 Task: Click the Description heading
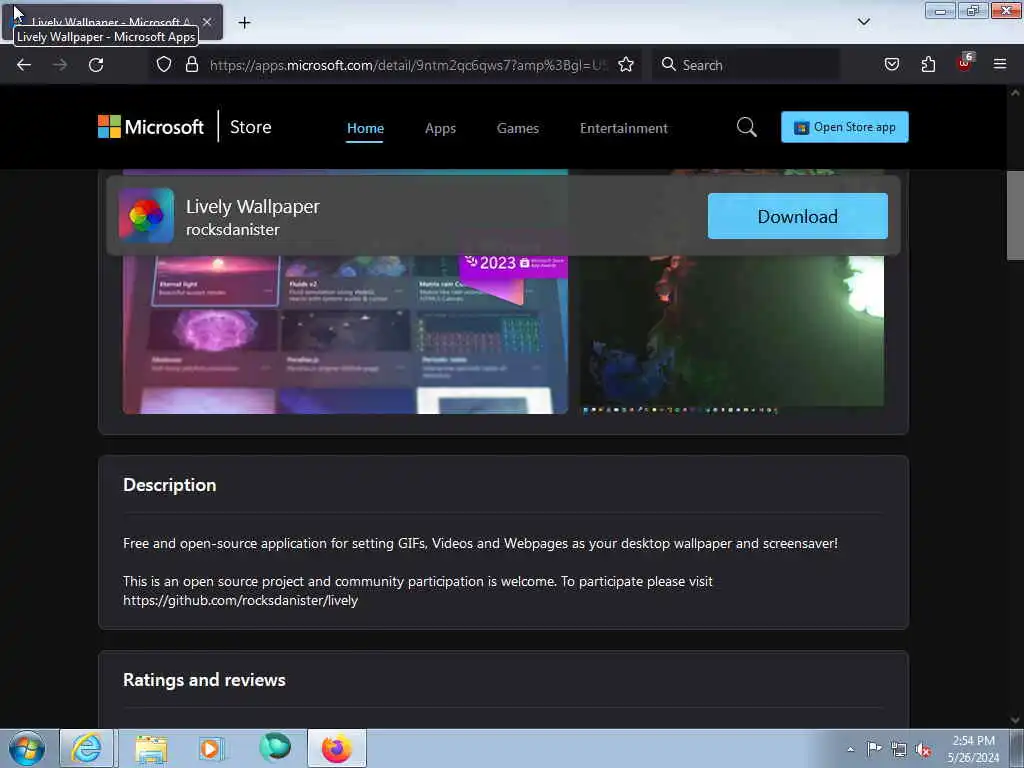(x=169, y=485)
